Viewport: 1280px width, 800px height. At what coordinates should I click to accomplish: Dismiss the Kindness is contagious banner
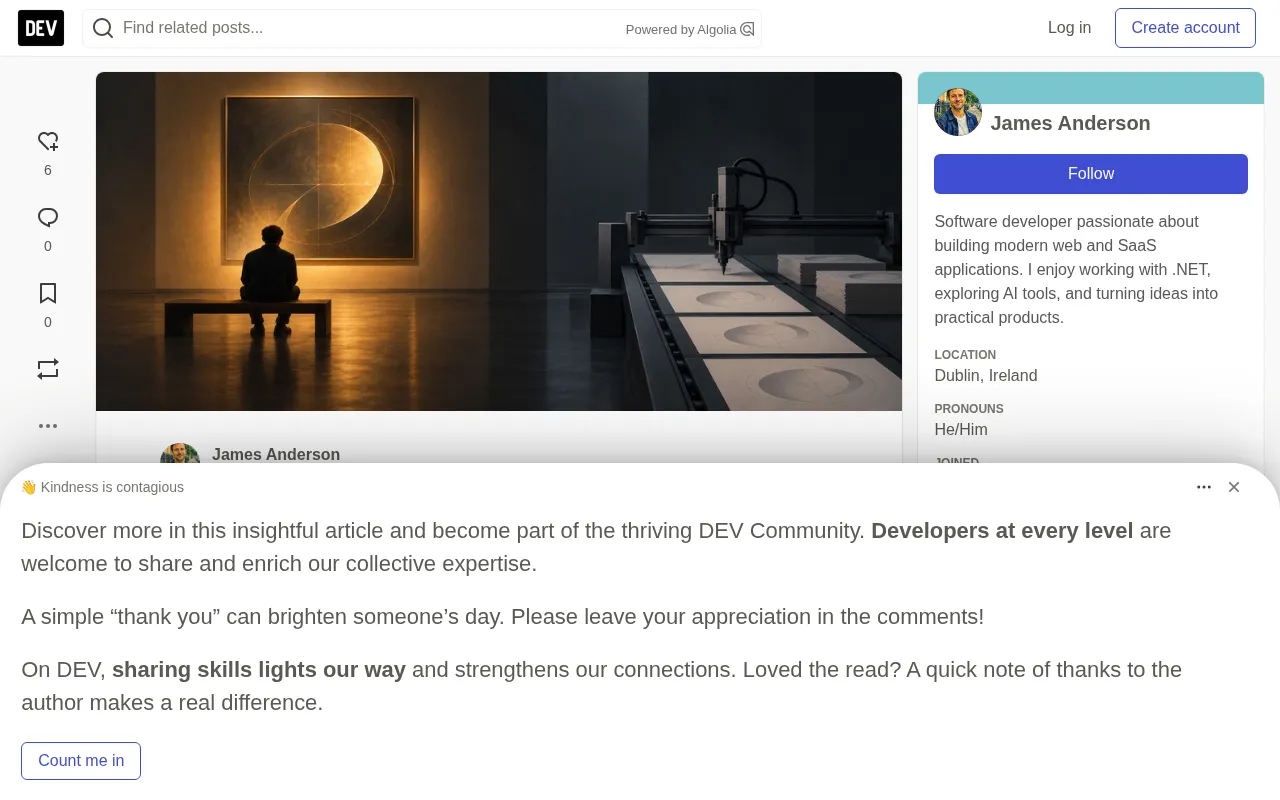click(x=1234, y=487)
